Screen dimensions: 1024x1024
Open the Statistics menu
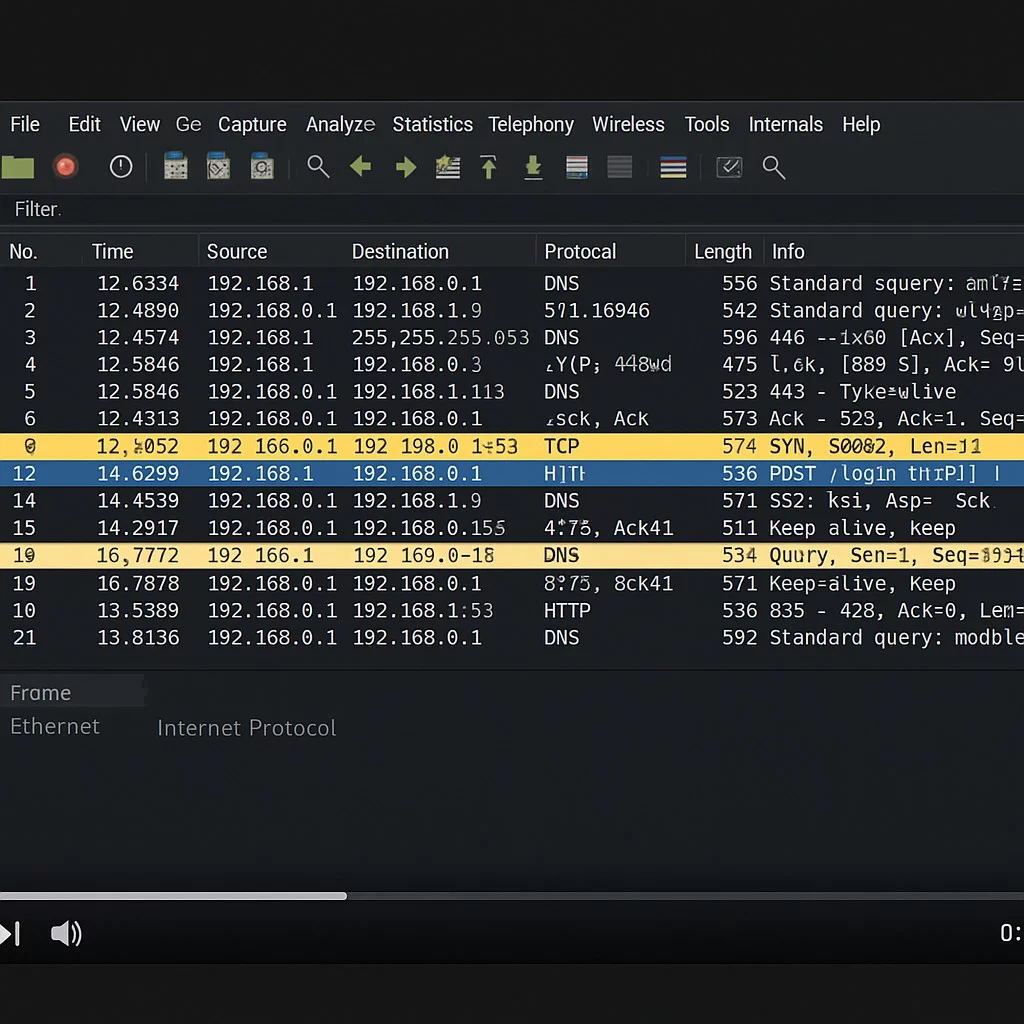point(432,124)
